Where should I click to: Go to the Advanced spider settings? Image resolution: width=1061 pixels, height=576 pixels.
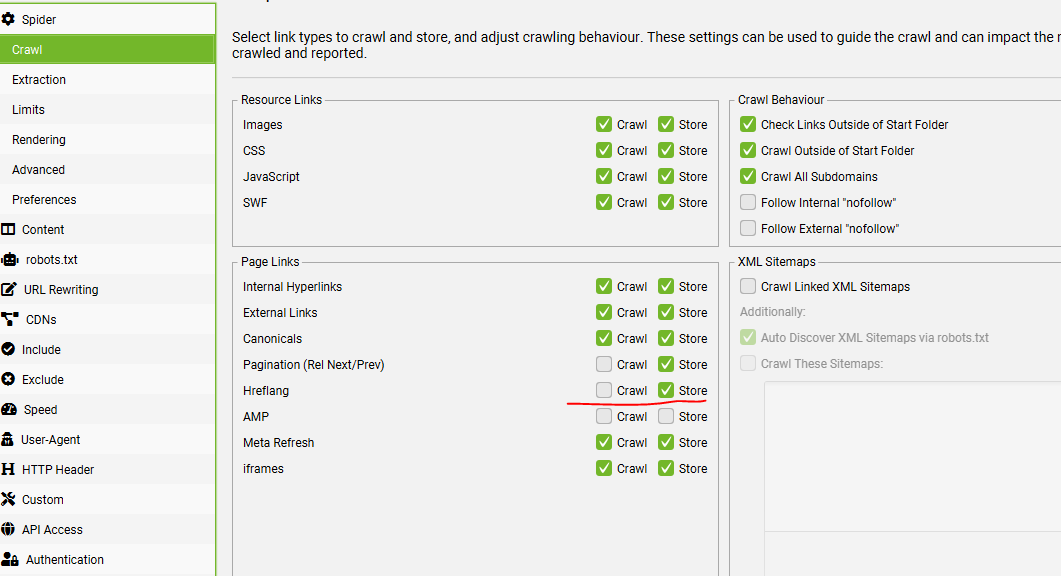pos(38,169)
